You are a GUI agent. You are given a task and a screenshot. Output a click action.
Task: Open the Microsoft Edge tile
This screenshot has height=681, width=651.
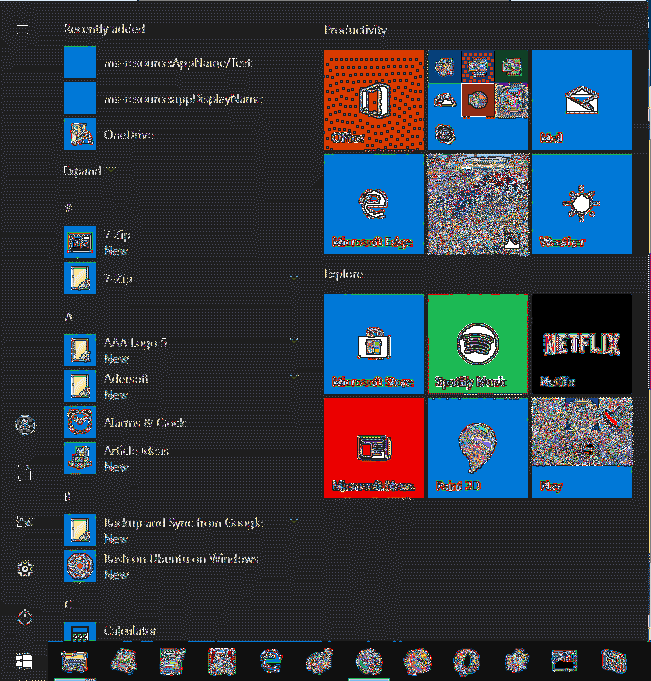coord(373,202)
